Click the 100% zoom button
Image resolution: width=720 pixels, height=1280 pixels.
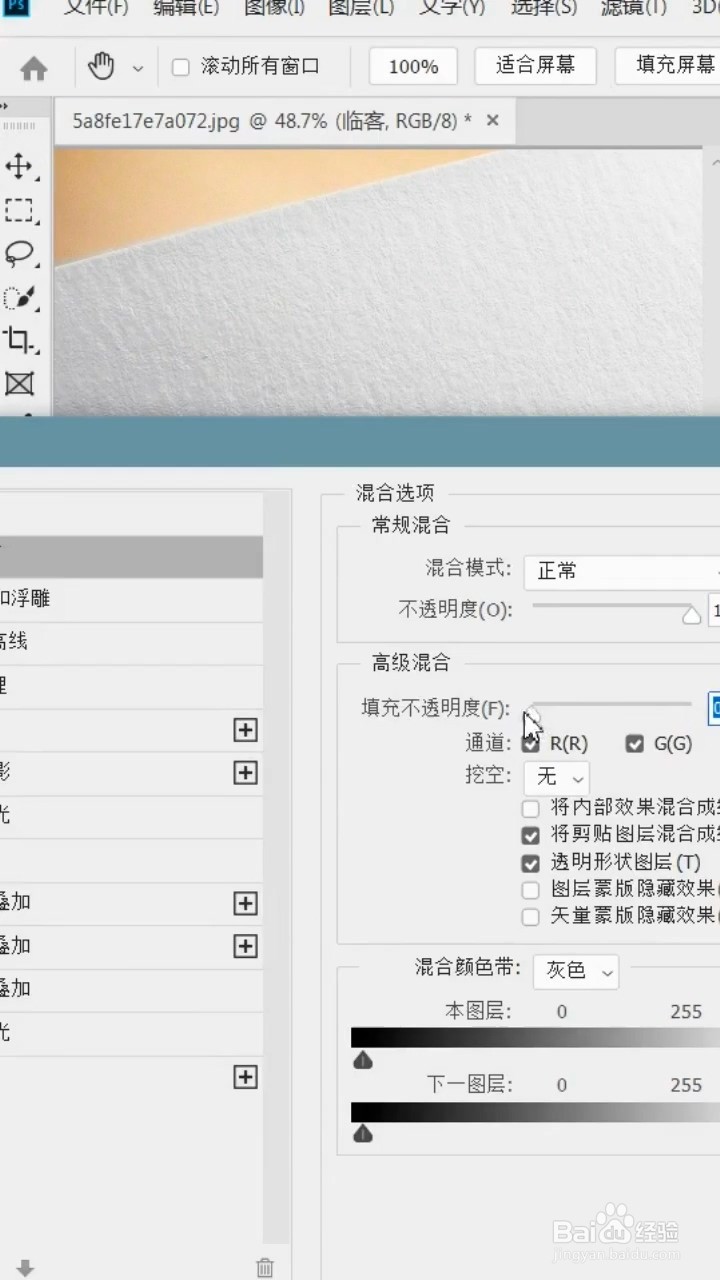point(413,67)
